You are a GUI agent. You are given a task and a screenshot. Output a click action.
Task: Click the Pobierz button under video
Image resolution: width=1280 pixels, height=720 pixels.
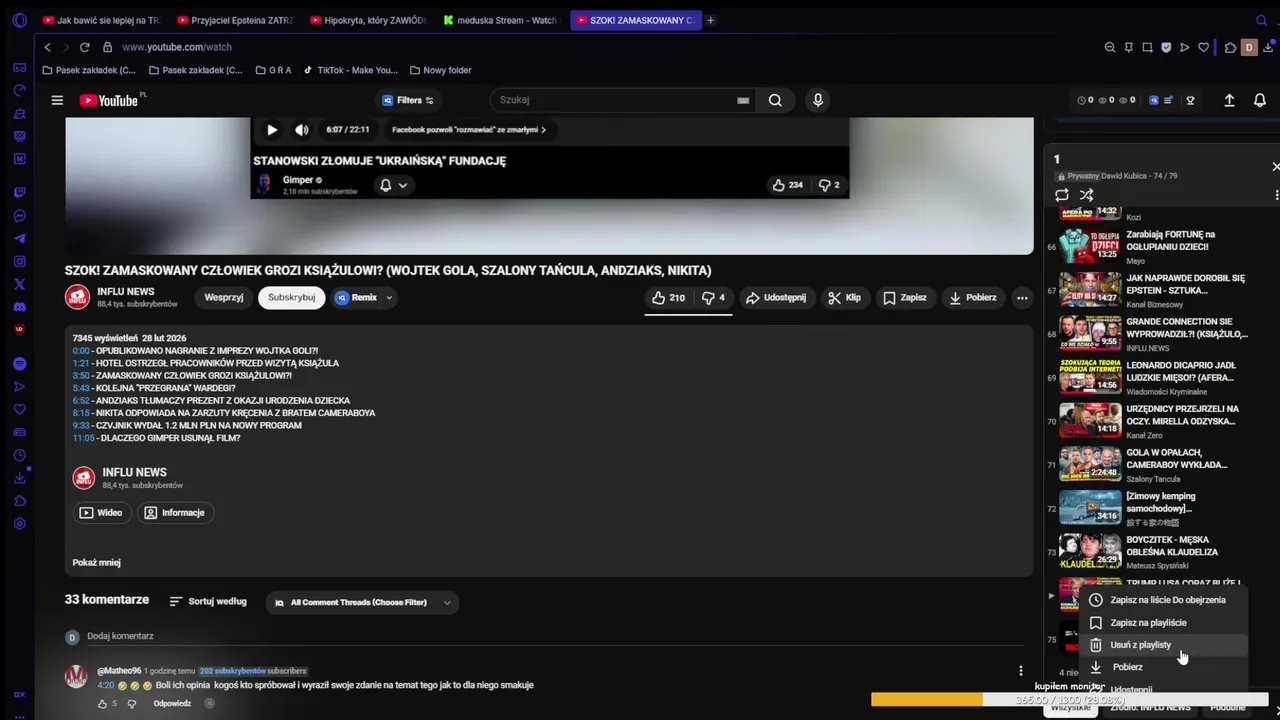(x=973, y=298)
